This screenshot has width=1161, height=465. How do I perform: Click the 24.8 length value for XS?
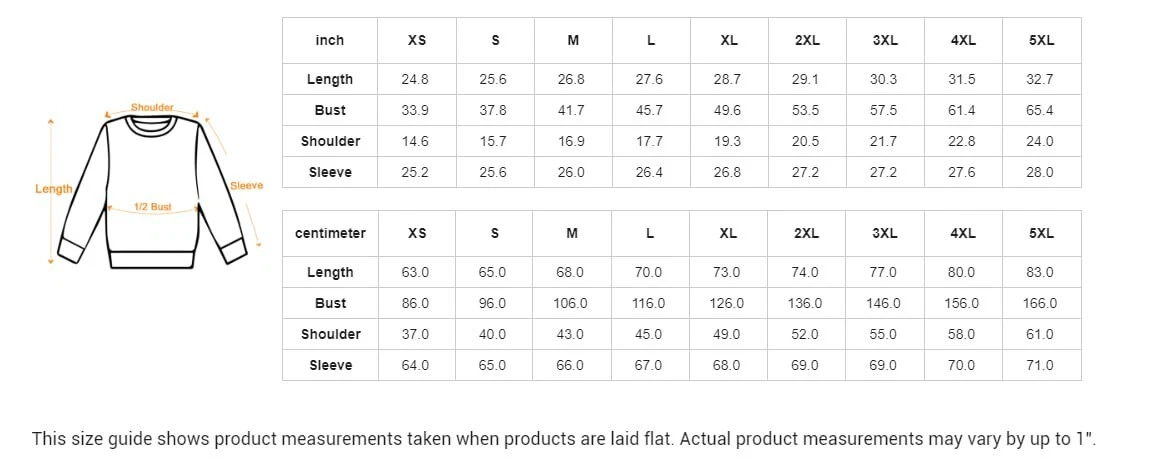click(415, 79)
